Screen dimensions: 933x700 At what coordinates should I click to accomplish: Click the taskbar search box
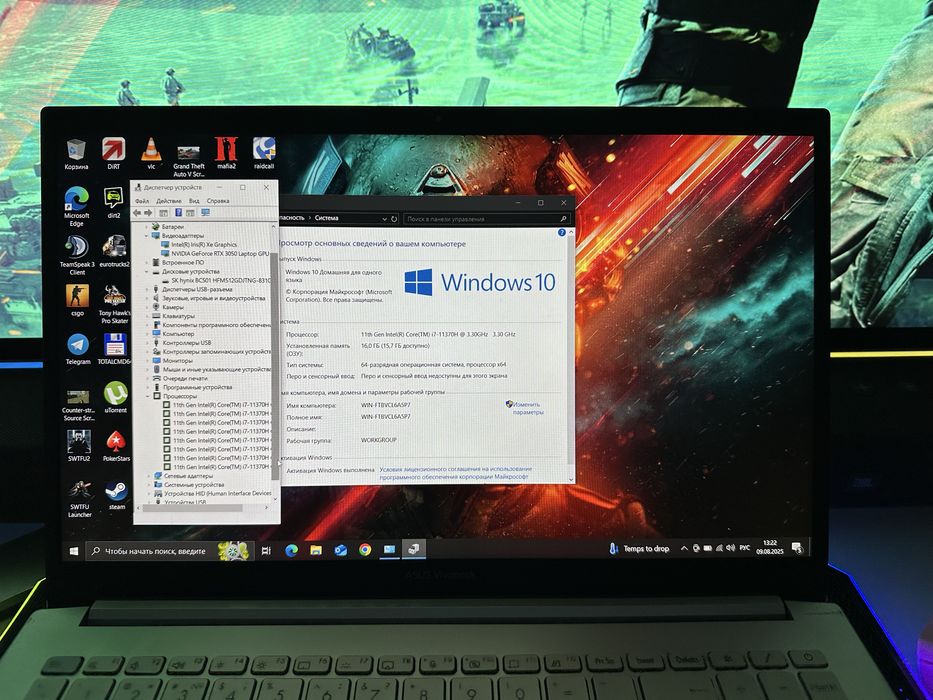click(x=170, y=551)
